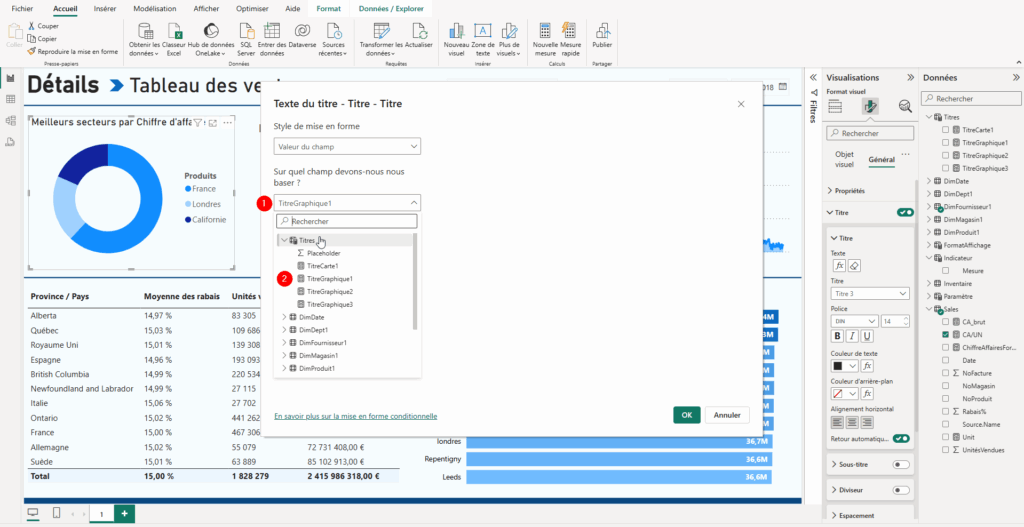Open Sources récentes
Image resolution: width=1024 pixels, height=527 pixels.
(x=333, y=39)
